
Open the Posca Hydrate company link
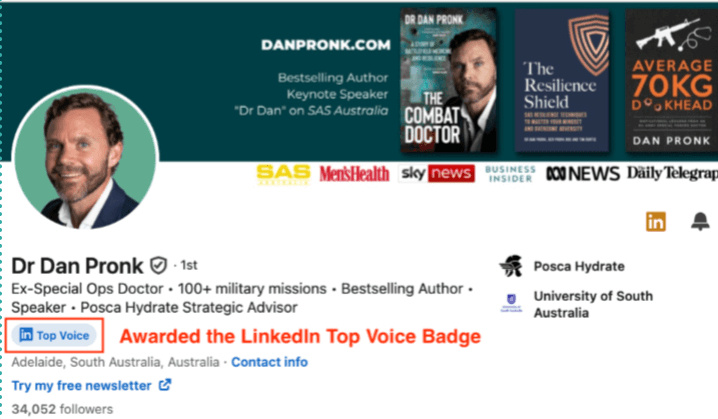[579, 267]
